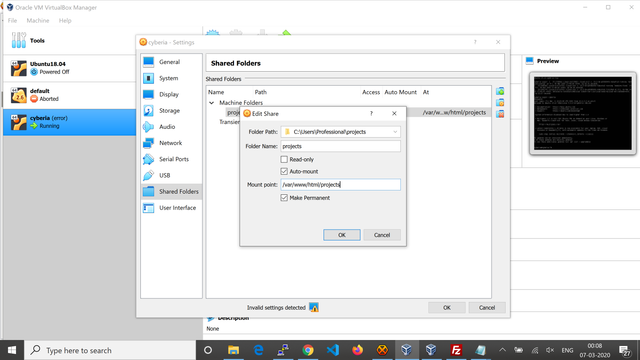The width and height of the screenshot is (640, 360).
Task: Collapse Machine Folders tree node
Action: coord(211,103)
